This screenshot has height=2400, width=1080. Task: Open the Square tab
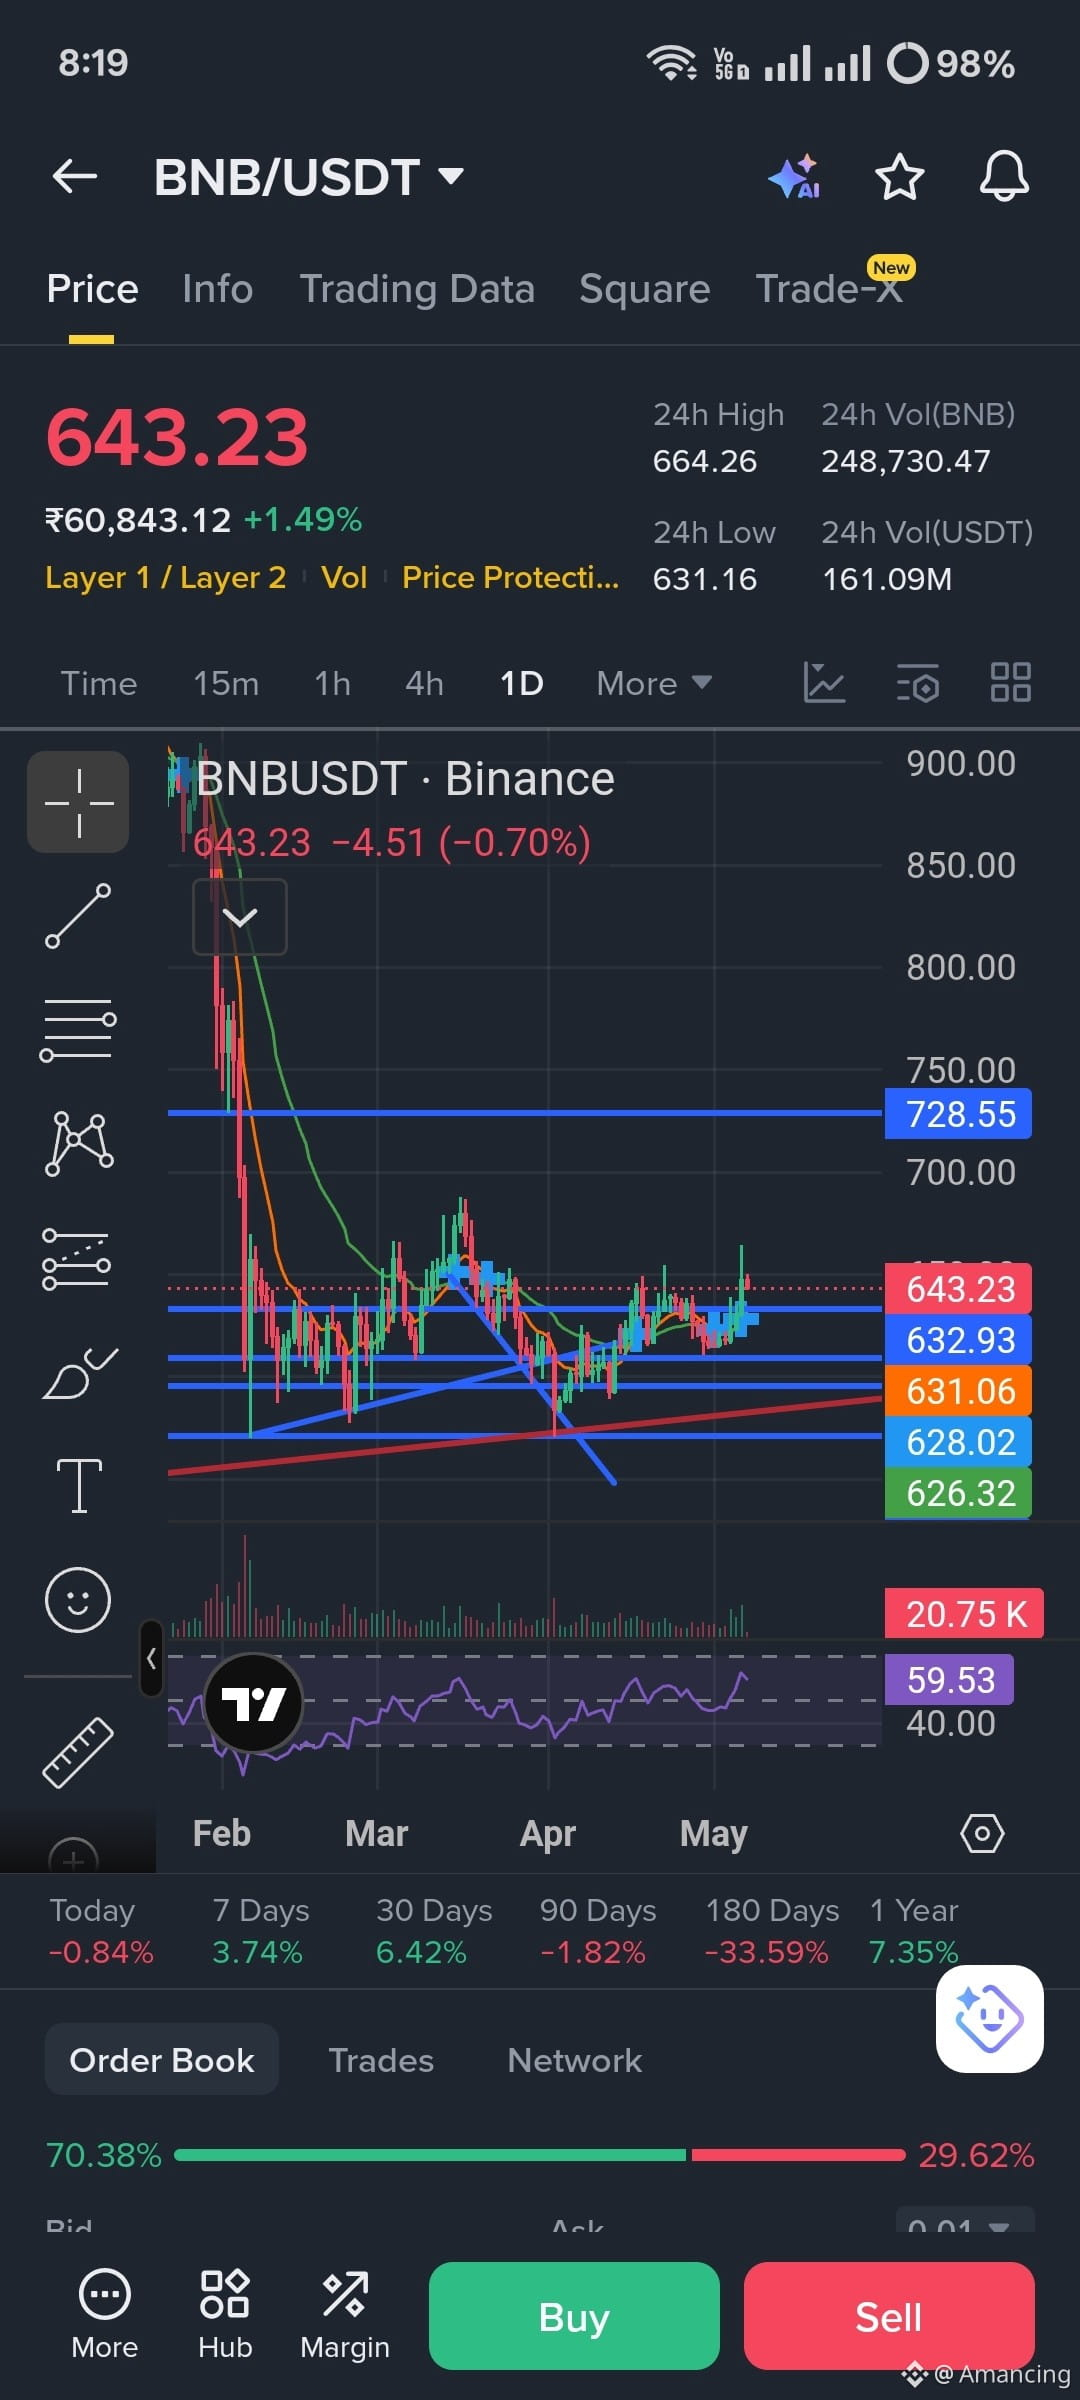[x=644, y=289]
